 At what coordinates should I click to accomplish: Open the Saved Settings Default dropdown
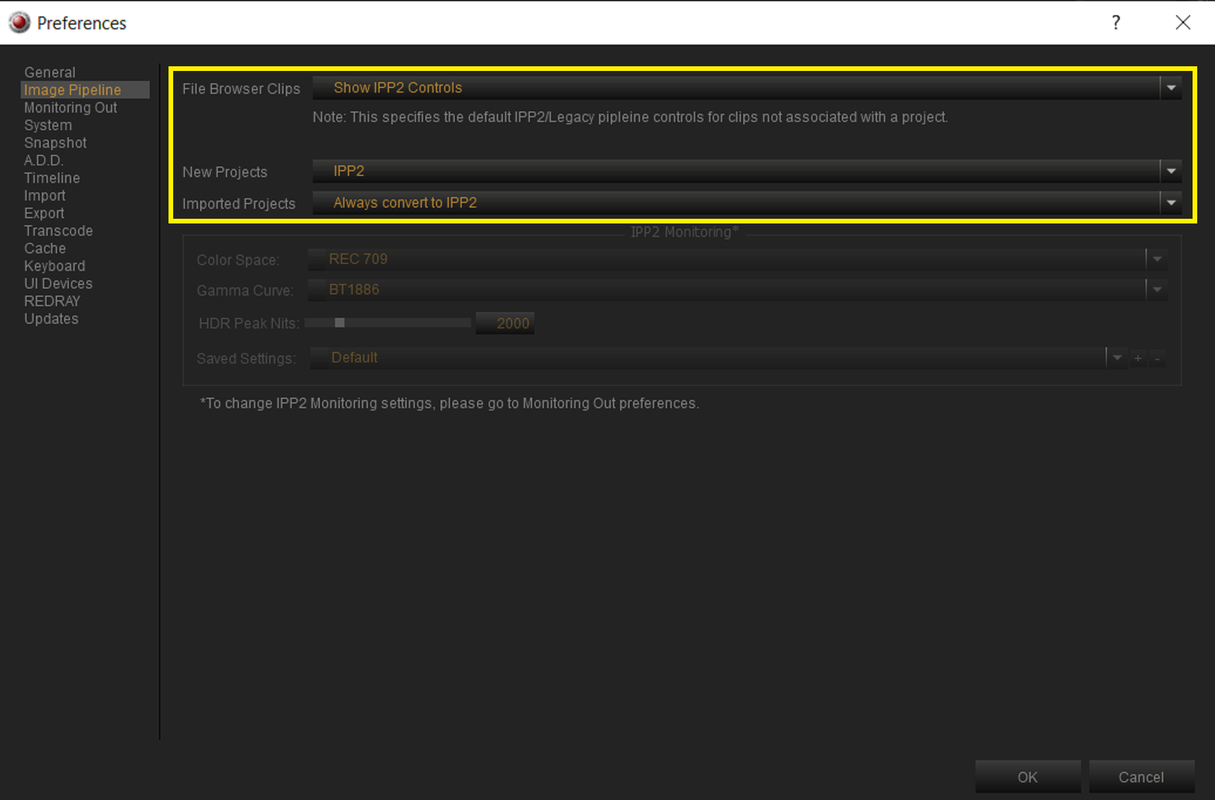coord(718,358)
